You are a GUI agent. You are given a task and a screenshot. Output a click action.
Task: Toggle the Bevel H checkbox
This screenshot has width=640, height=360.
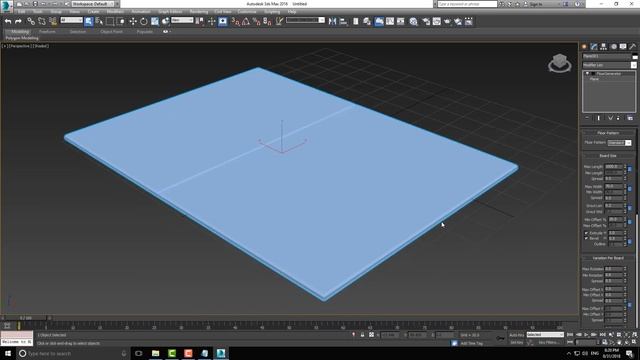(x=587, y=238)
